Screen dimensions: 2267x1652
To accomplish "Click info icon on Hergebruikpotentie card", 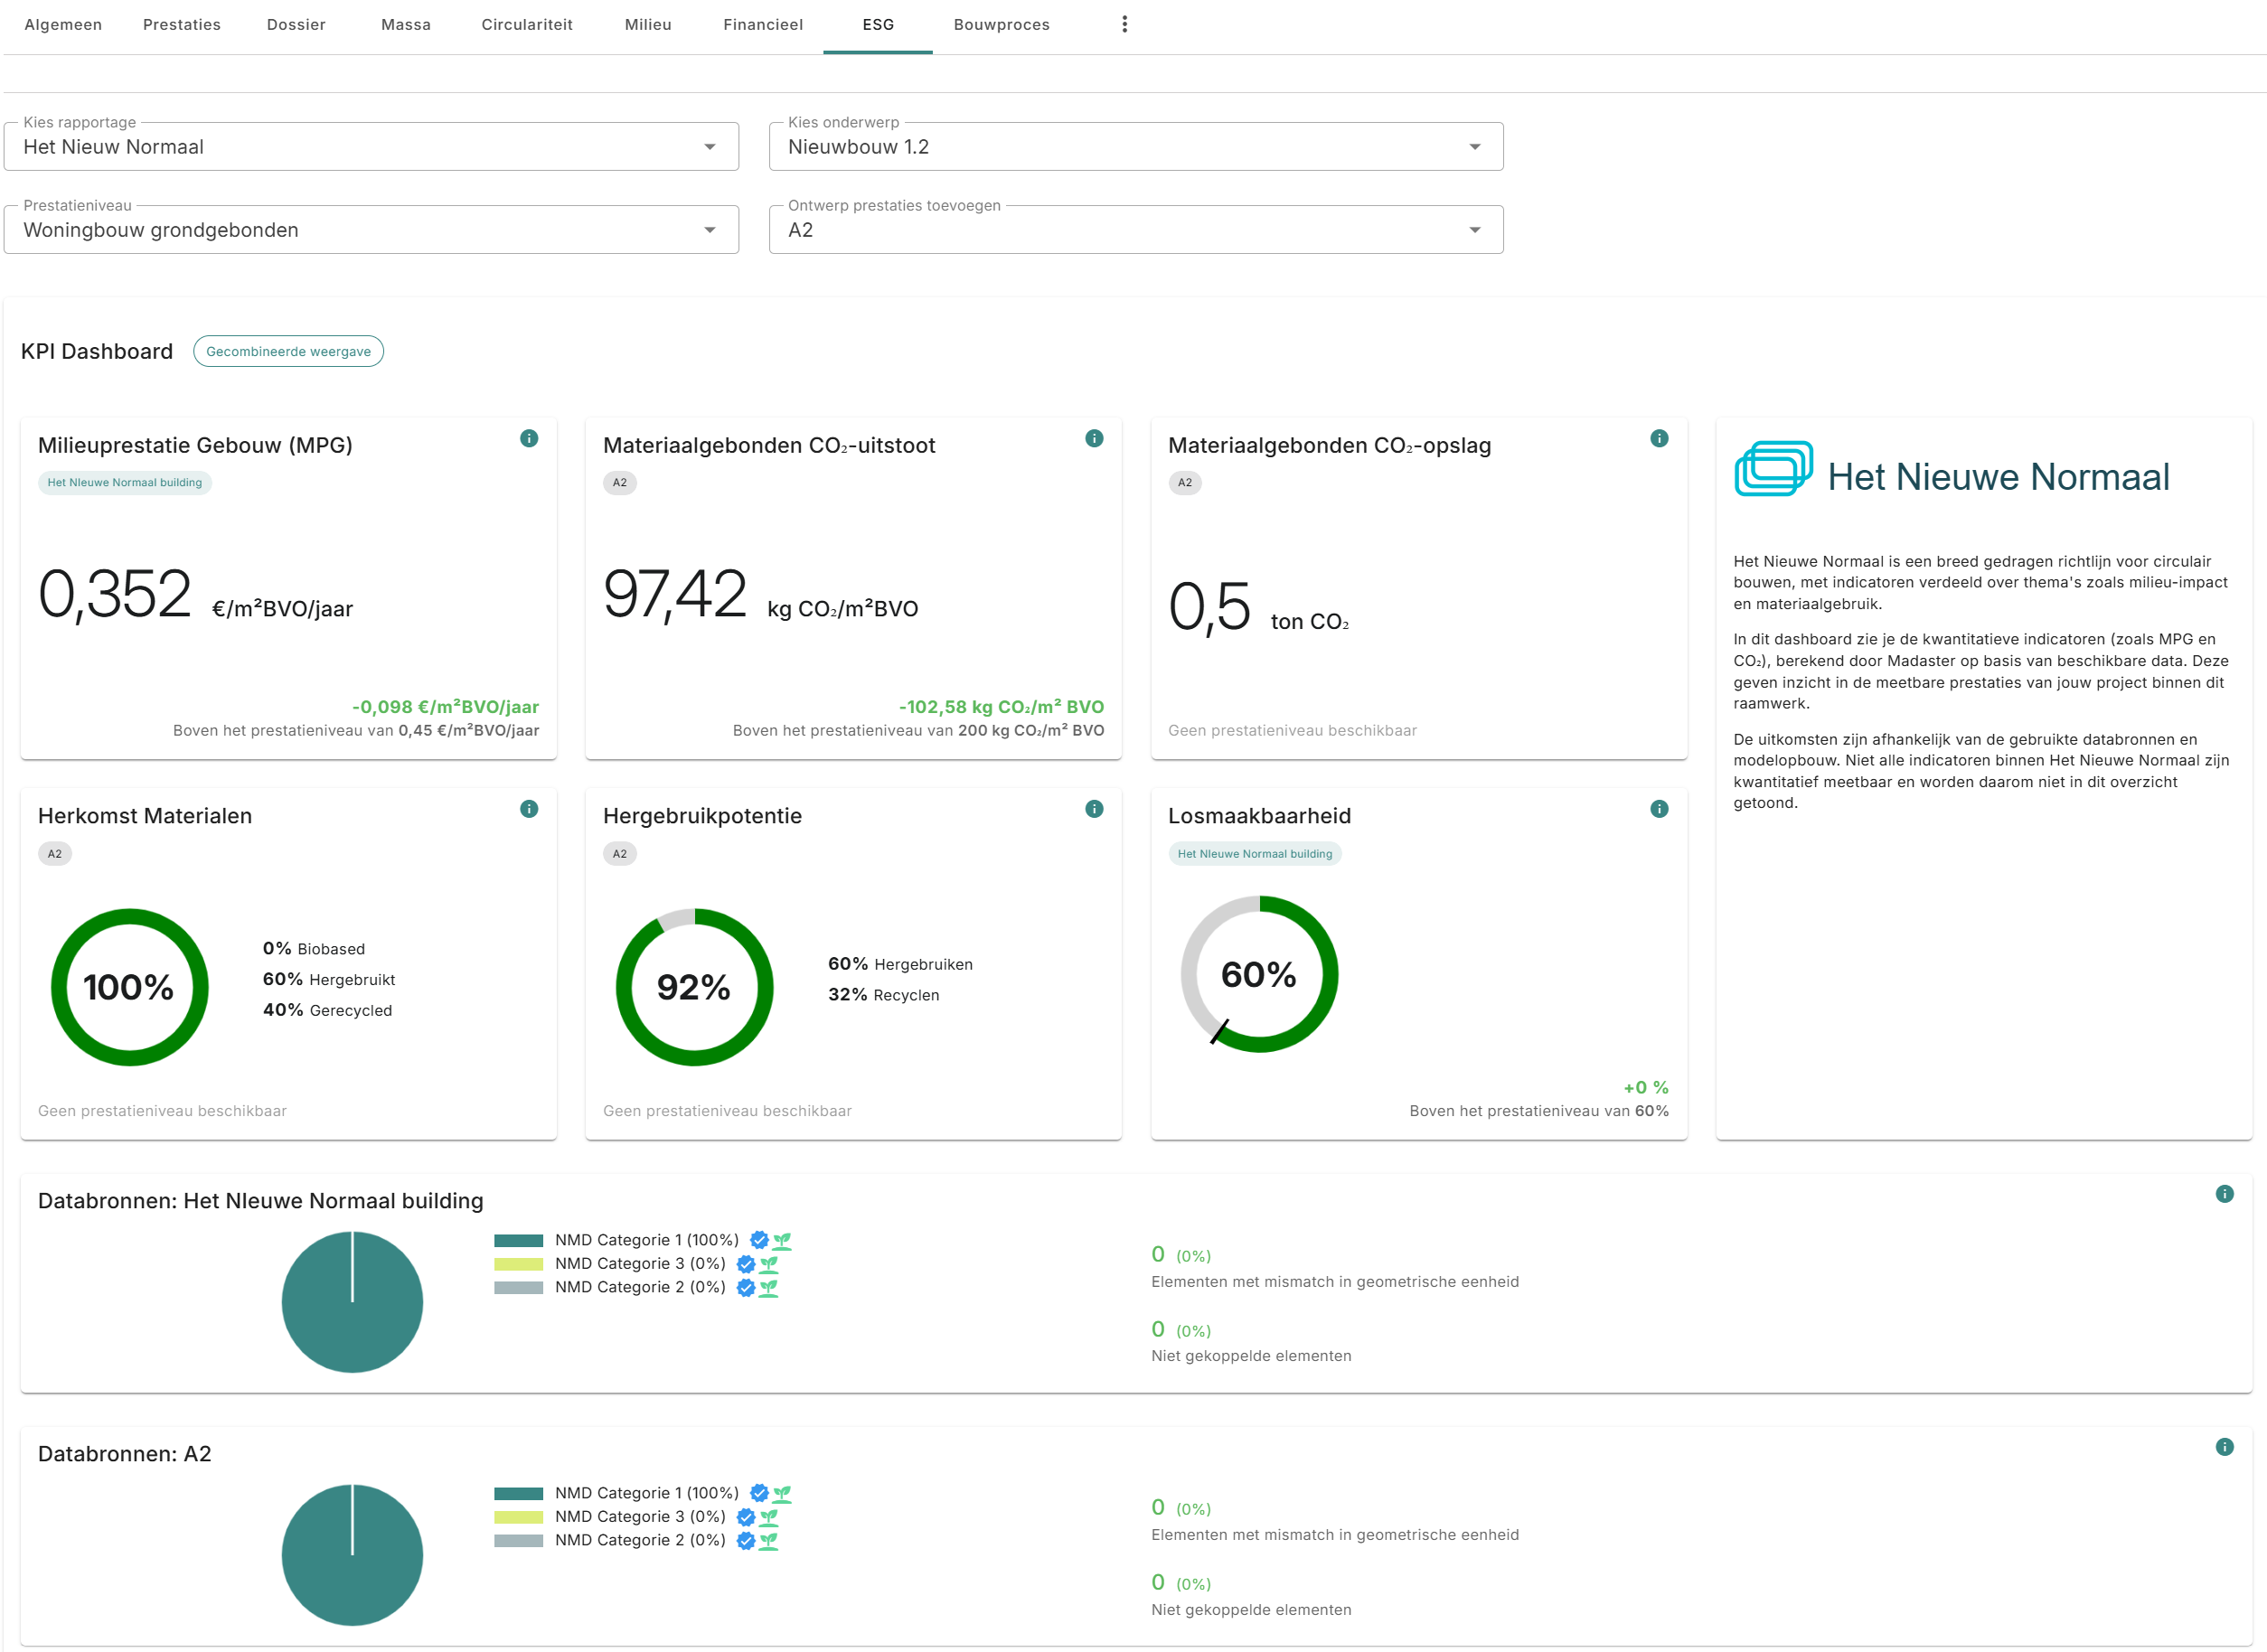I will (1094, 809).
